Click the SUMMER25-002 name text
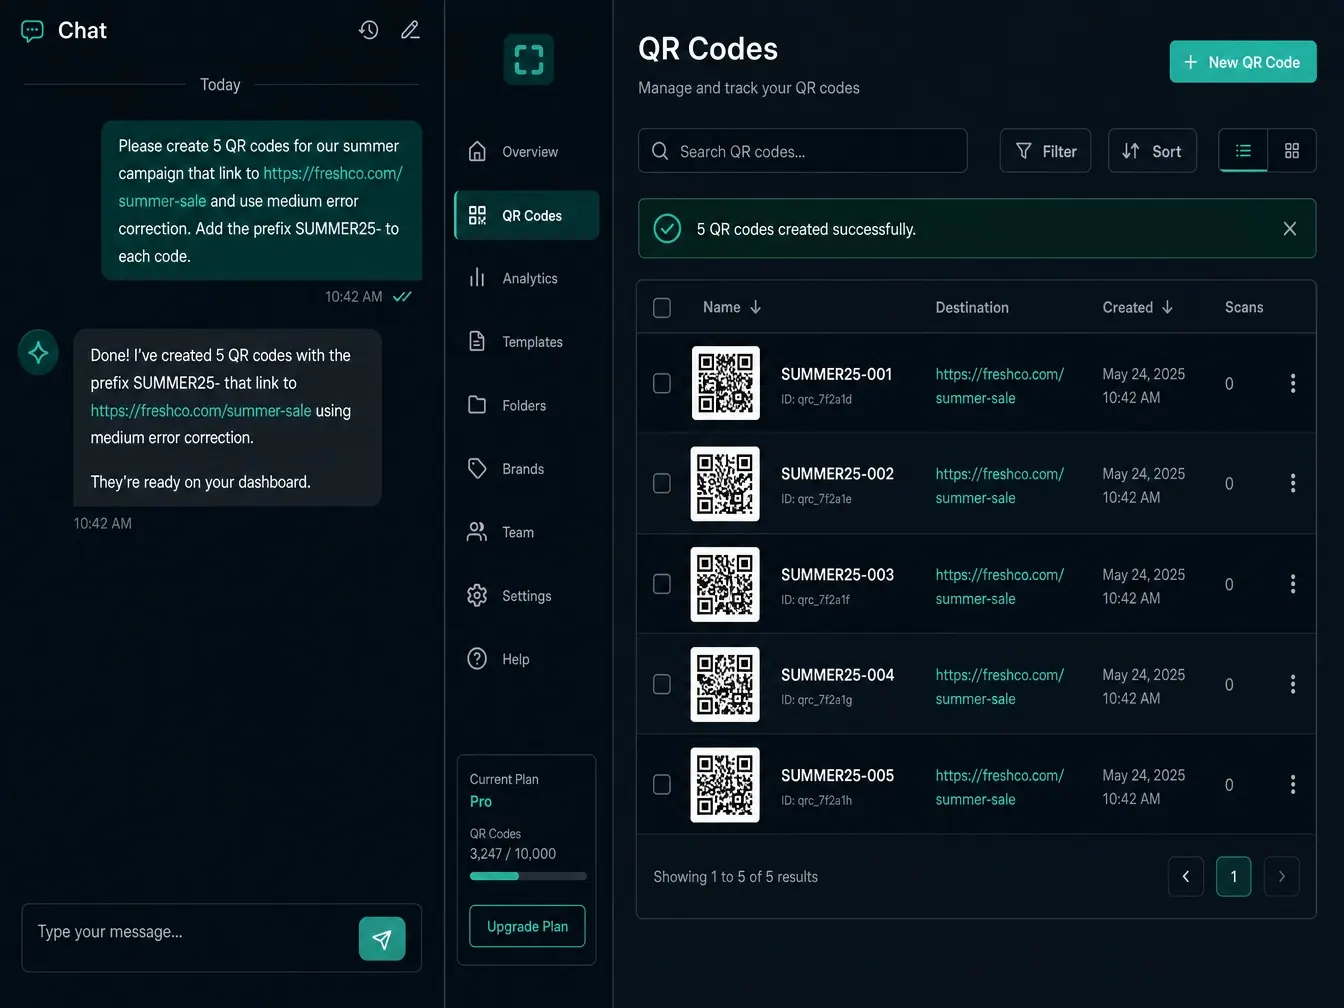The width and height of the screenshot is (1344, 1008). [x=837, y=474]
